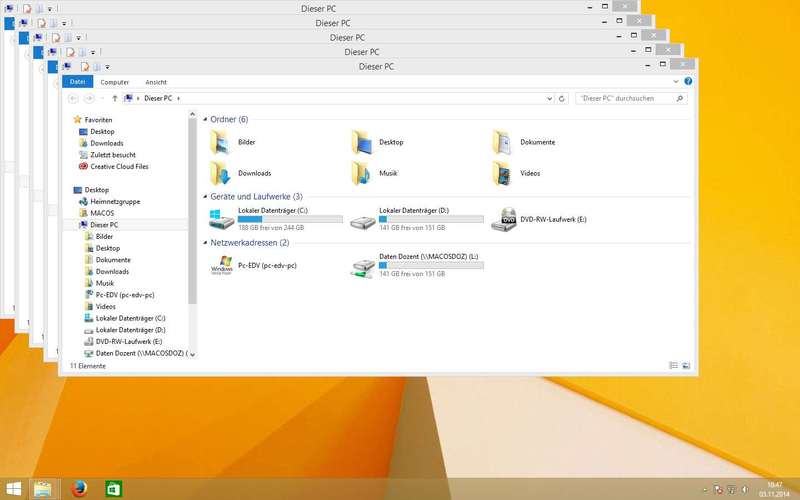Select Creative Cloud Files in Favoriten
The image size is (800, 500).
click(119, 167)
